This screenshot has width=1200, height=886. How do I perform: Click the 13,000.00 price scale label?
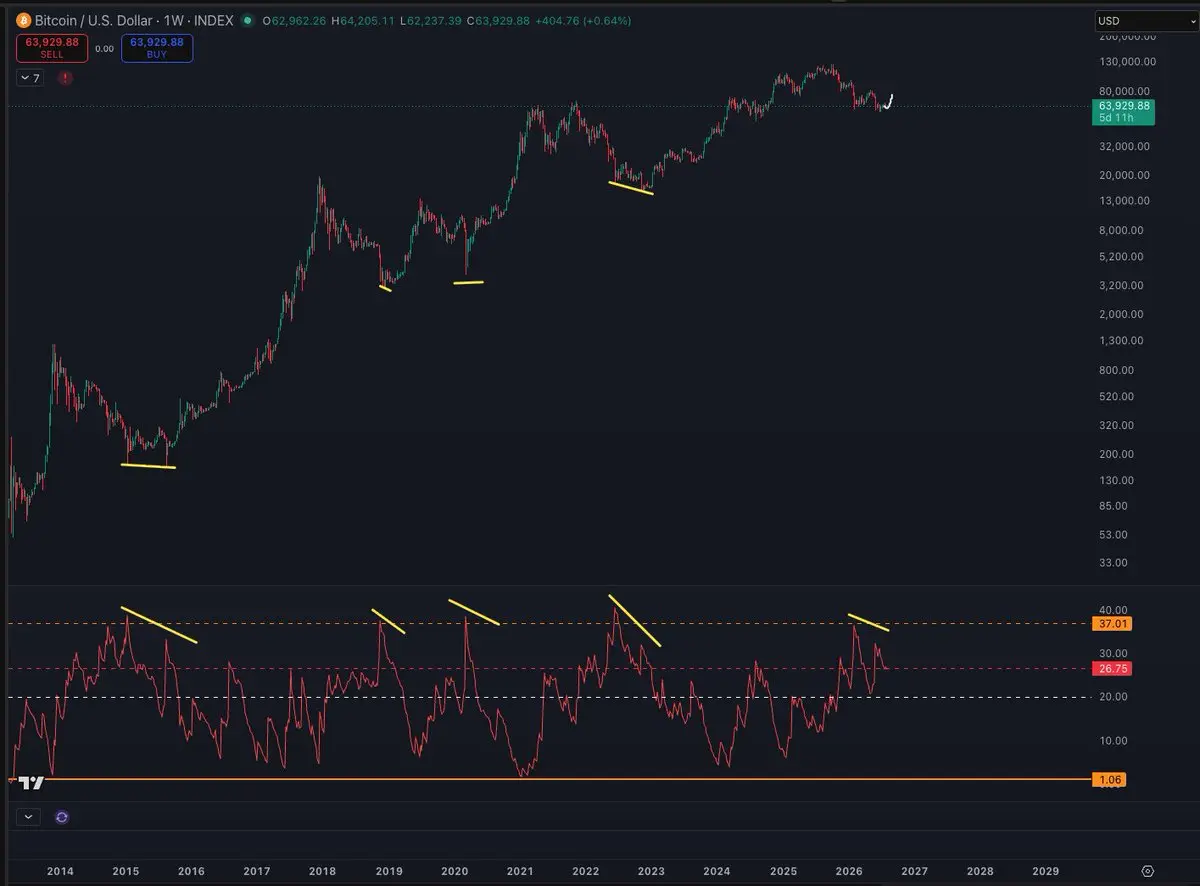[x=1126, y=201]
